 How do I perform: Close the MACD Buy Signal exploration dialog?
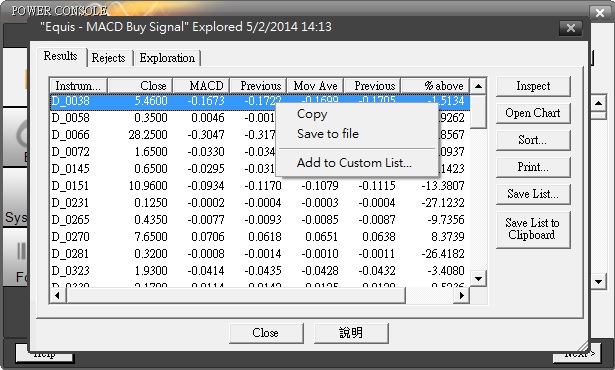pos(571,28)
